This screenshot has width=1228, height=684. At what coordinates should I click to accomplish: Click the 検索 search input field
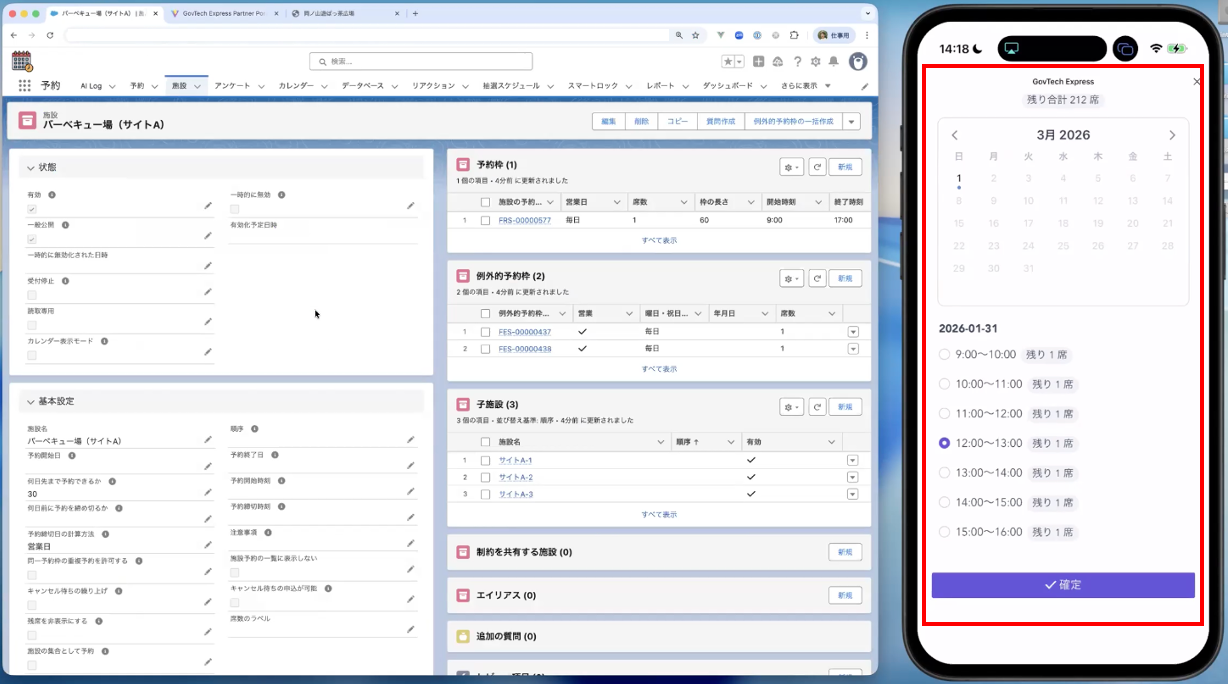(x=421, y=61)
